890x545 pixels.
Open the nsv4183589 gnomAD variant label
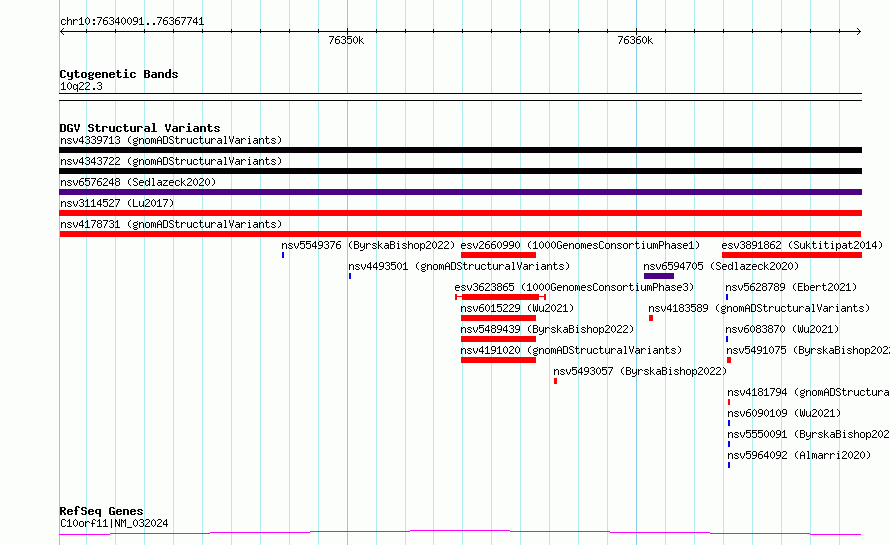click(759, 308)
